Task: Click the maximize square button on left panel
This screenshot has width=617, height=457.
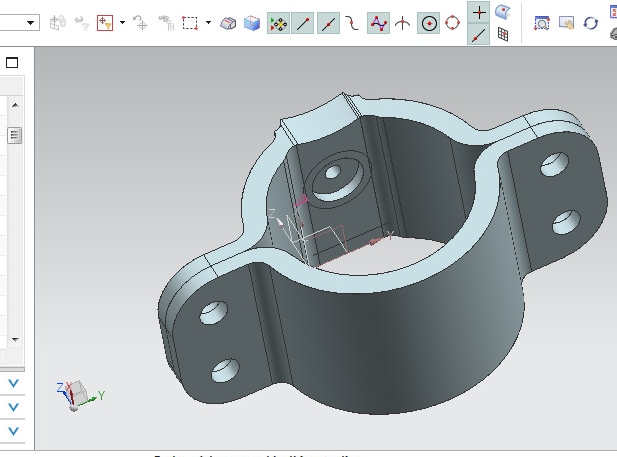Action: click(x=13, y=62)
